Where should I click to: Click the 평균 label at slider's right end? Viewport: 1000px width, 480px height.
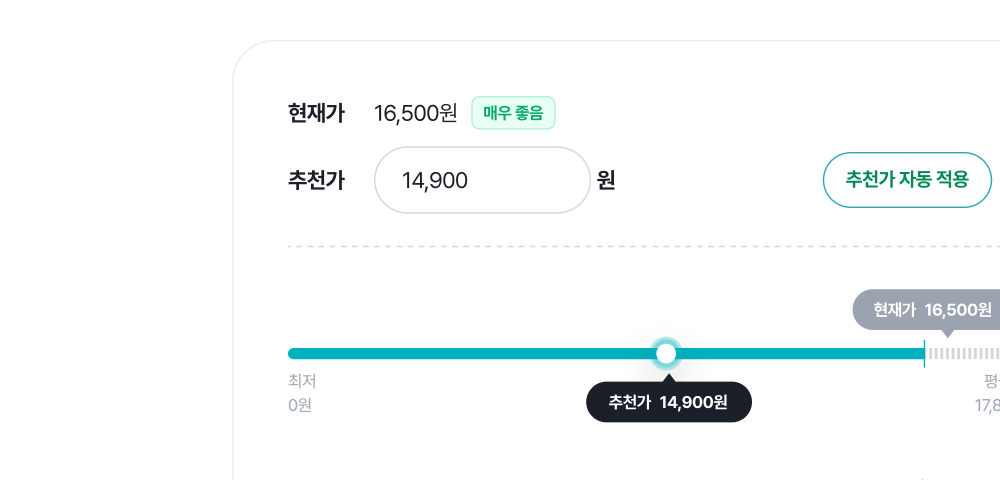992,381
